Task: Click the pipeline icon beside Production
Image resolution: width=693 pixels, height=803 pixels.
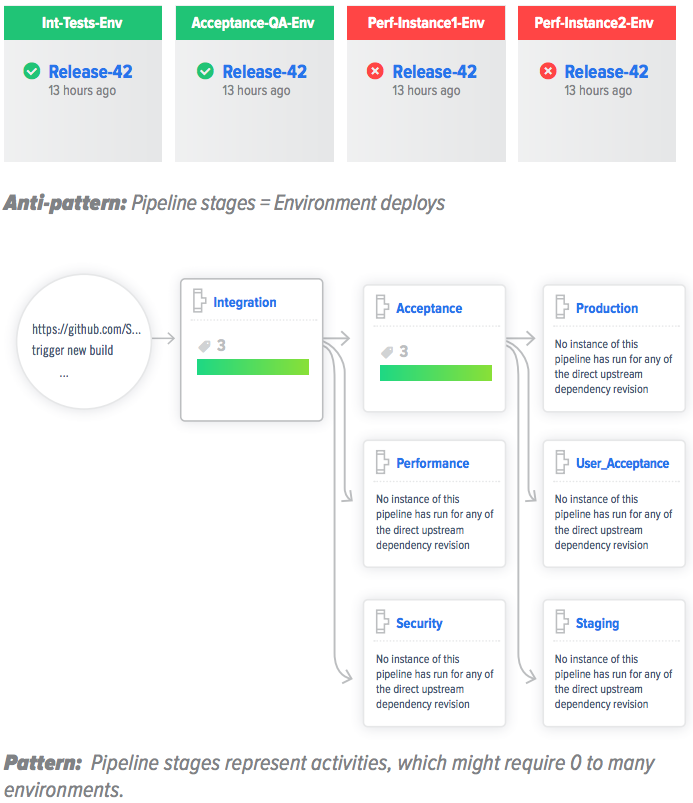Action: coord(561,308)
